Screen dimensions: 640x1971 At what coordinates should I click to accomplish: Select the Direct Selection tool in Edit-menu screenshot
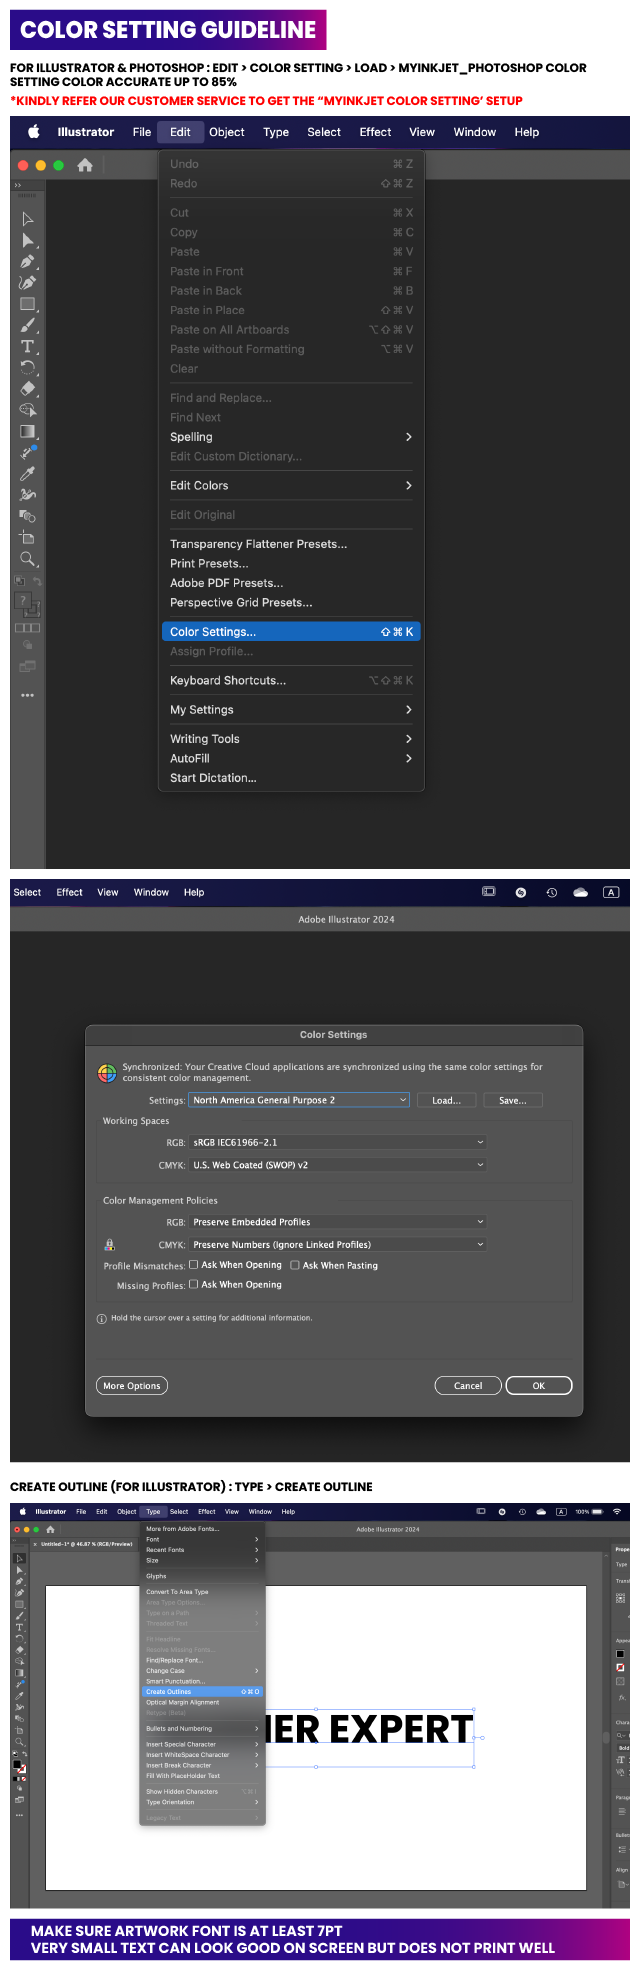[28, 240]
